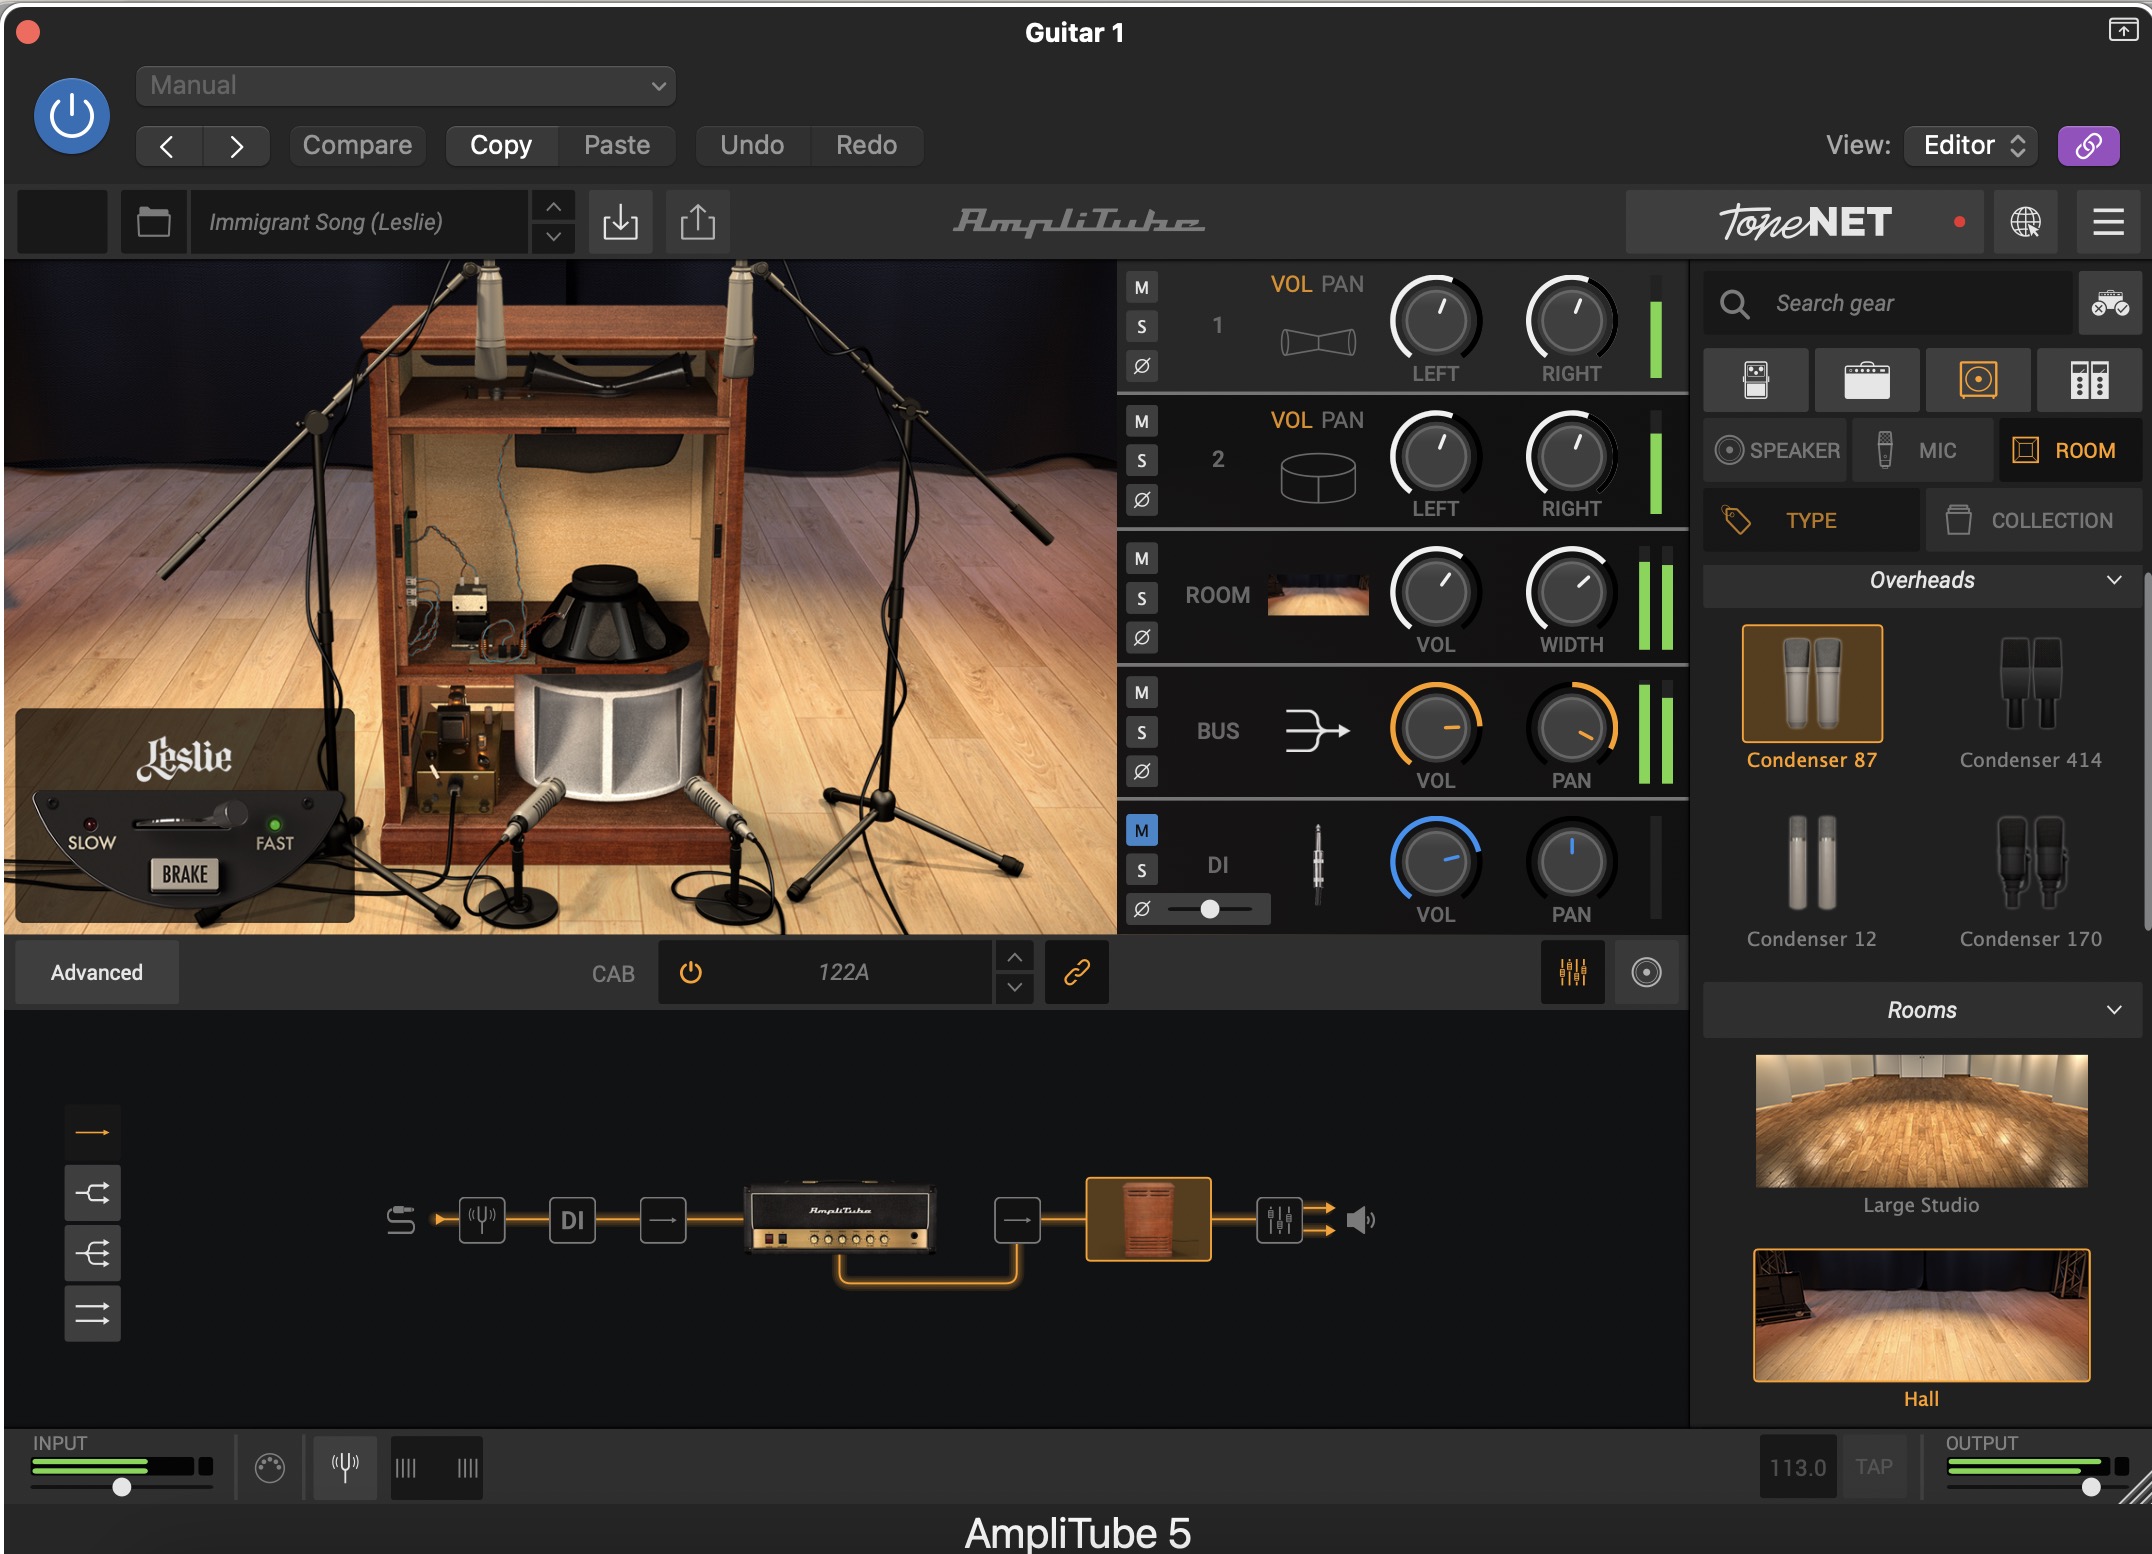The height and width of the screenshot is (1554, 2152).
Task: Click the globe web icon
Action: tap(2025, 222)
